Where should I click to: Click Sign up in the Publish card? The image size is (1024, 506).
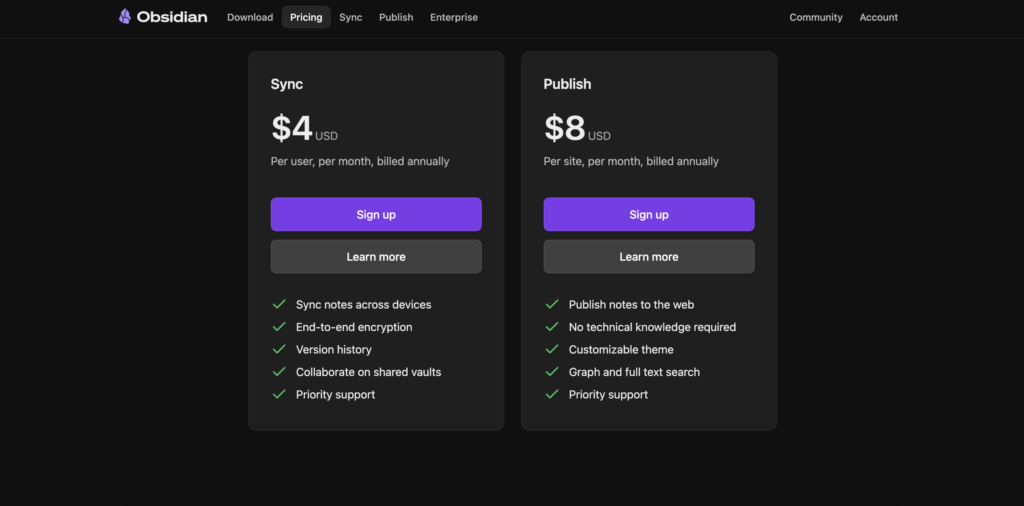click(x=649, y=214)
